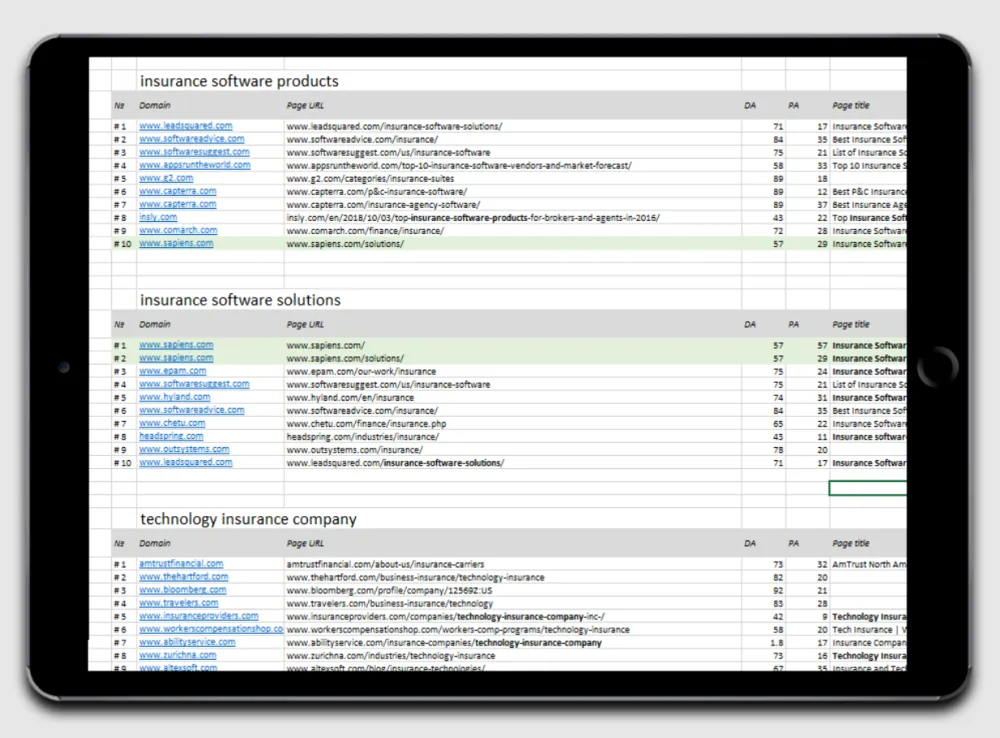1000x738 pixels.
Task: Open the headspring.com domain link
Action: pos(171,436)
